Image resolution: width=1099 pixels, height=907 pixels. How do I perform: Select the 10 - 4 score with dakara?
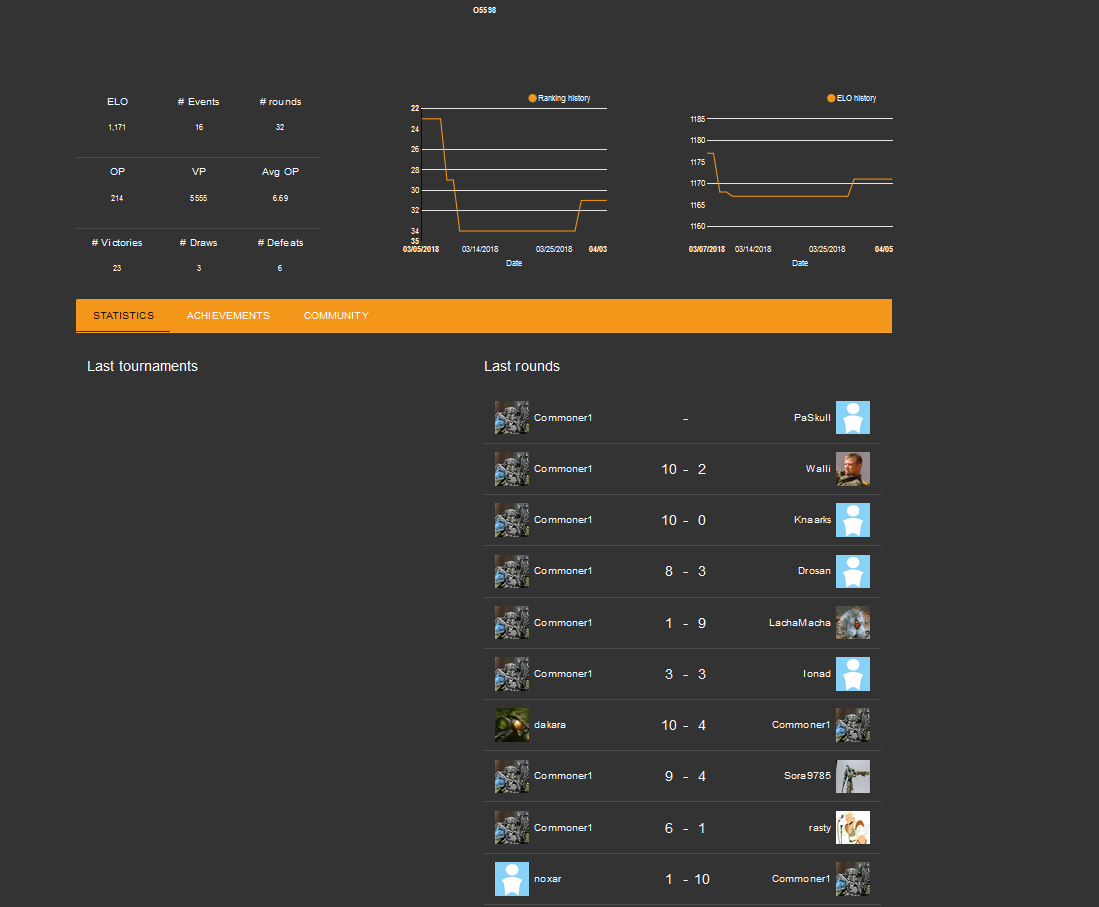(683, 725)
